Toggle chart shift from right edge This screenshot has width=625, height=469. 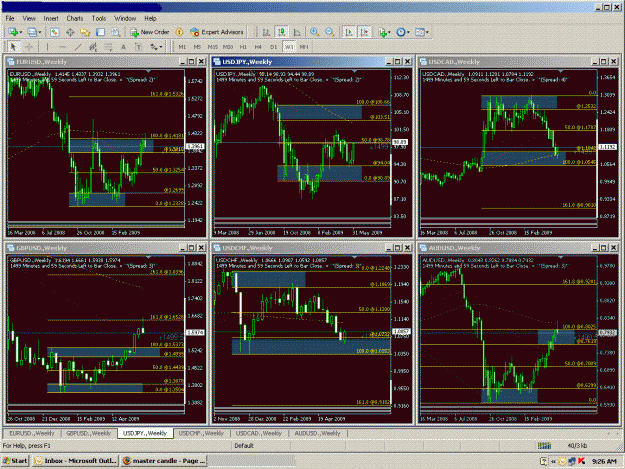coord(365,32)
